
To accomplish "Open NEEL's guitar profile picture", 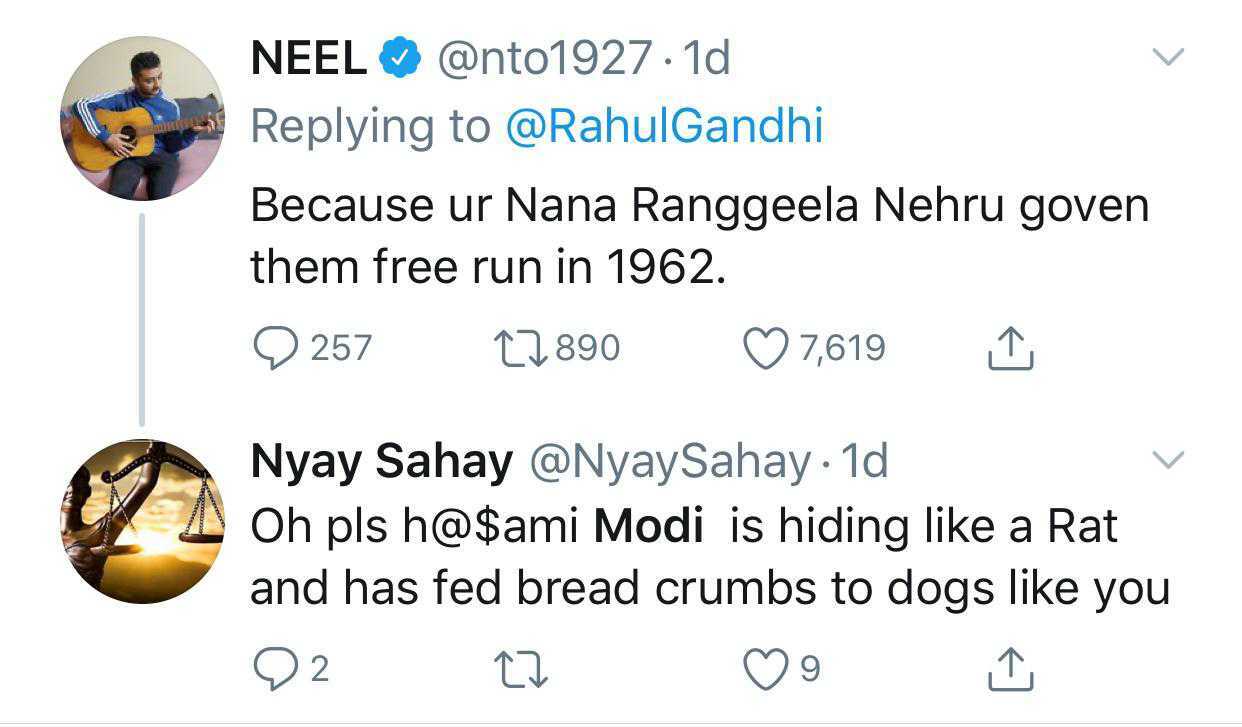I will coord(141,119).
